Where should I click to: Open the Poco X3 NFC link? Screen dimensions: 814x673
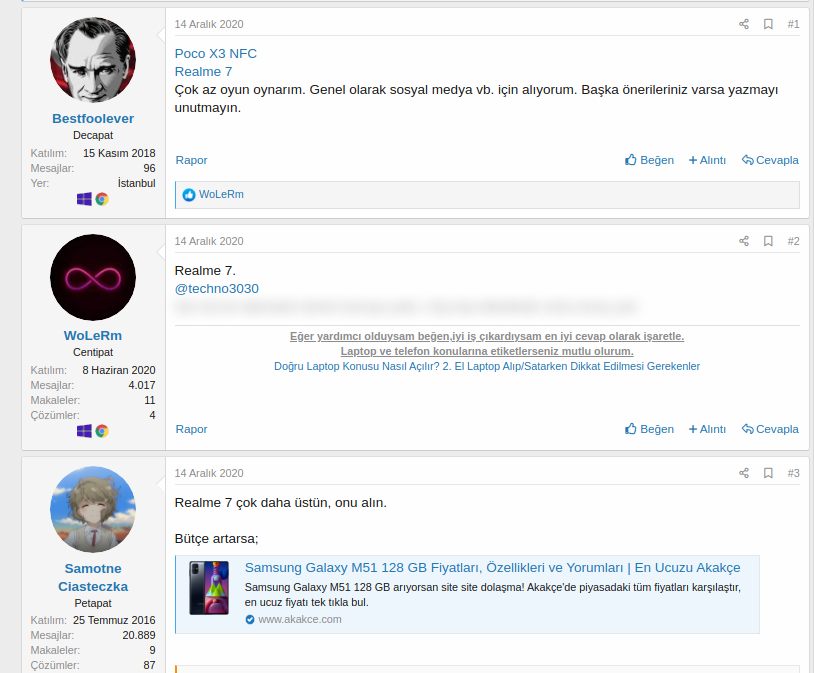tap(215, 53)
